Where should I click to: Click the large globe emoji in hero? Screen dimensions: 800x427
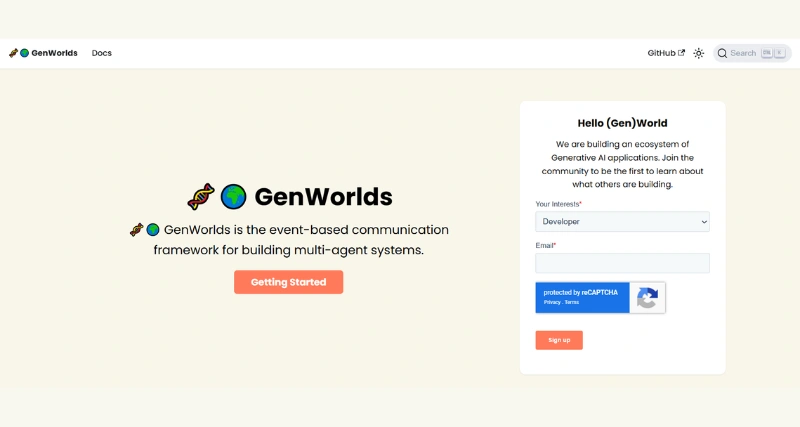pos(233,196)
